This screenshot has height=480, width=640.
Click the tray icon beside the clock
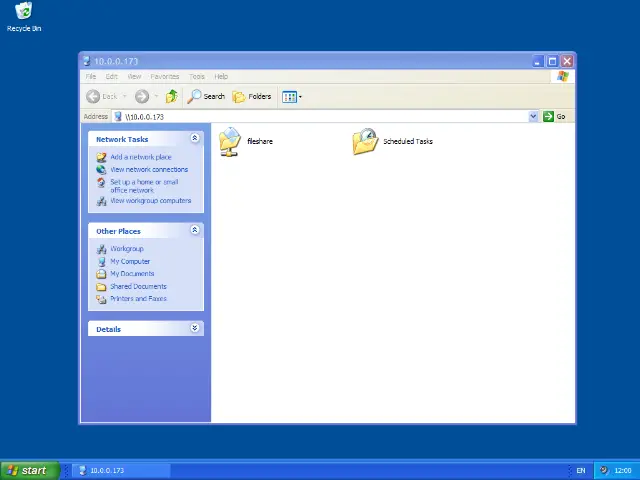tap(604, 470)
